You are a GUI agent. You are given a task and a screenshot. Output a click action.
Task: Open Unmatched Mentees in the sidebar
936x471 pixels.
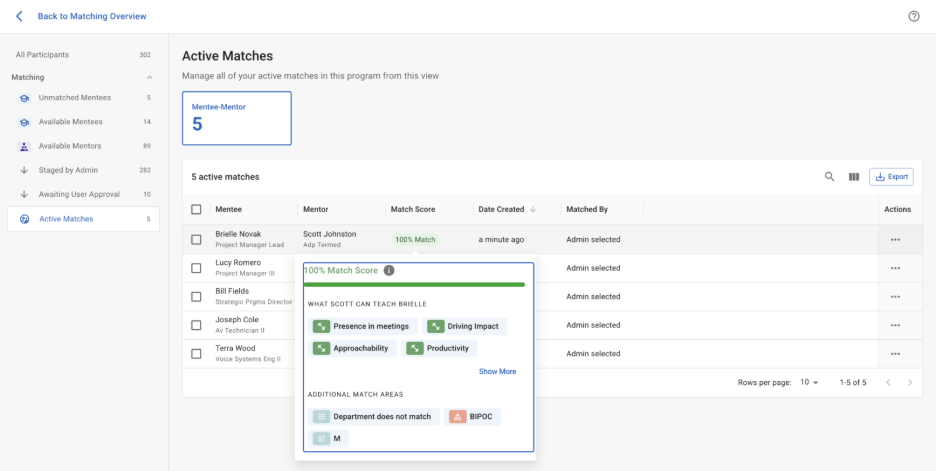tap(74, 98)
